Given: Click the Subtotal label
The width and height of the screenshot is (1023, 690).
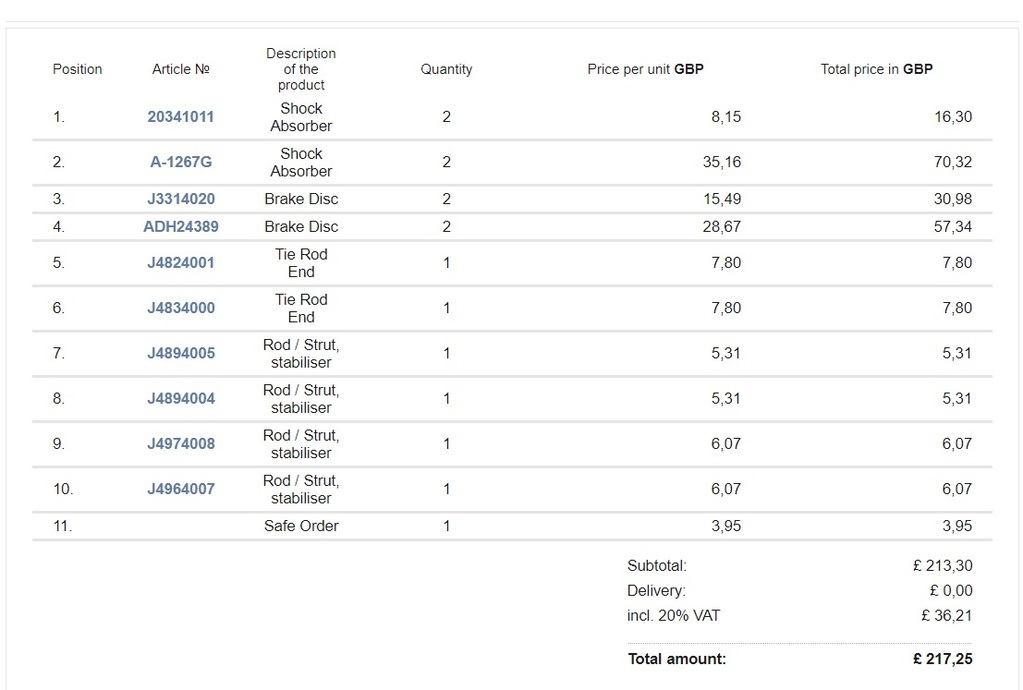Looking at the screenshot, I should [657, 565].
